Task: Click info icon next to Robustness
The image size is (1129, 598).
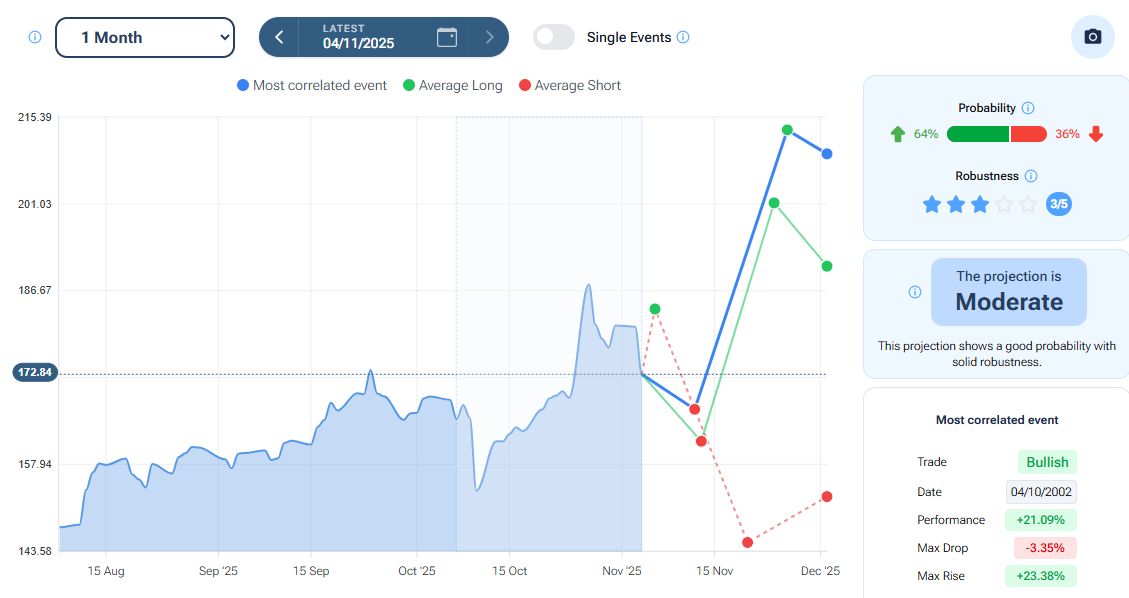Action: click(x=1031, y=176)
